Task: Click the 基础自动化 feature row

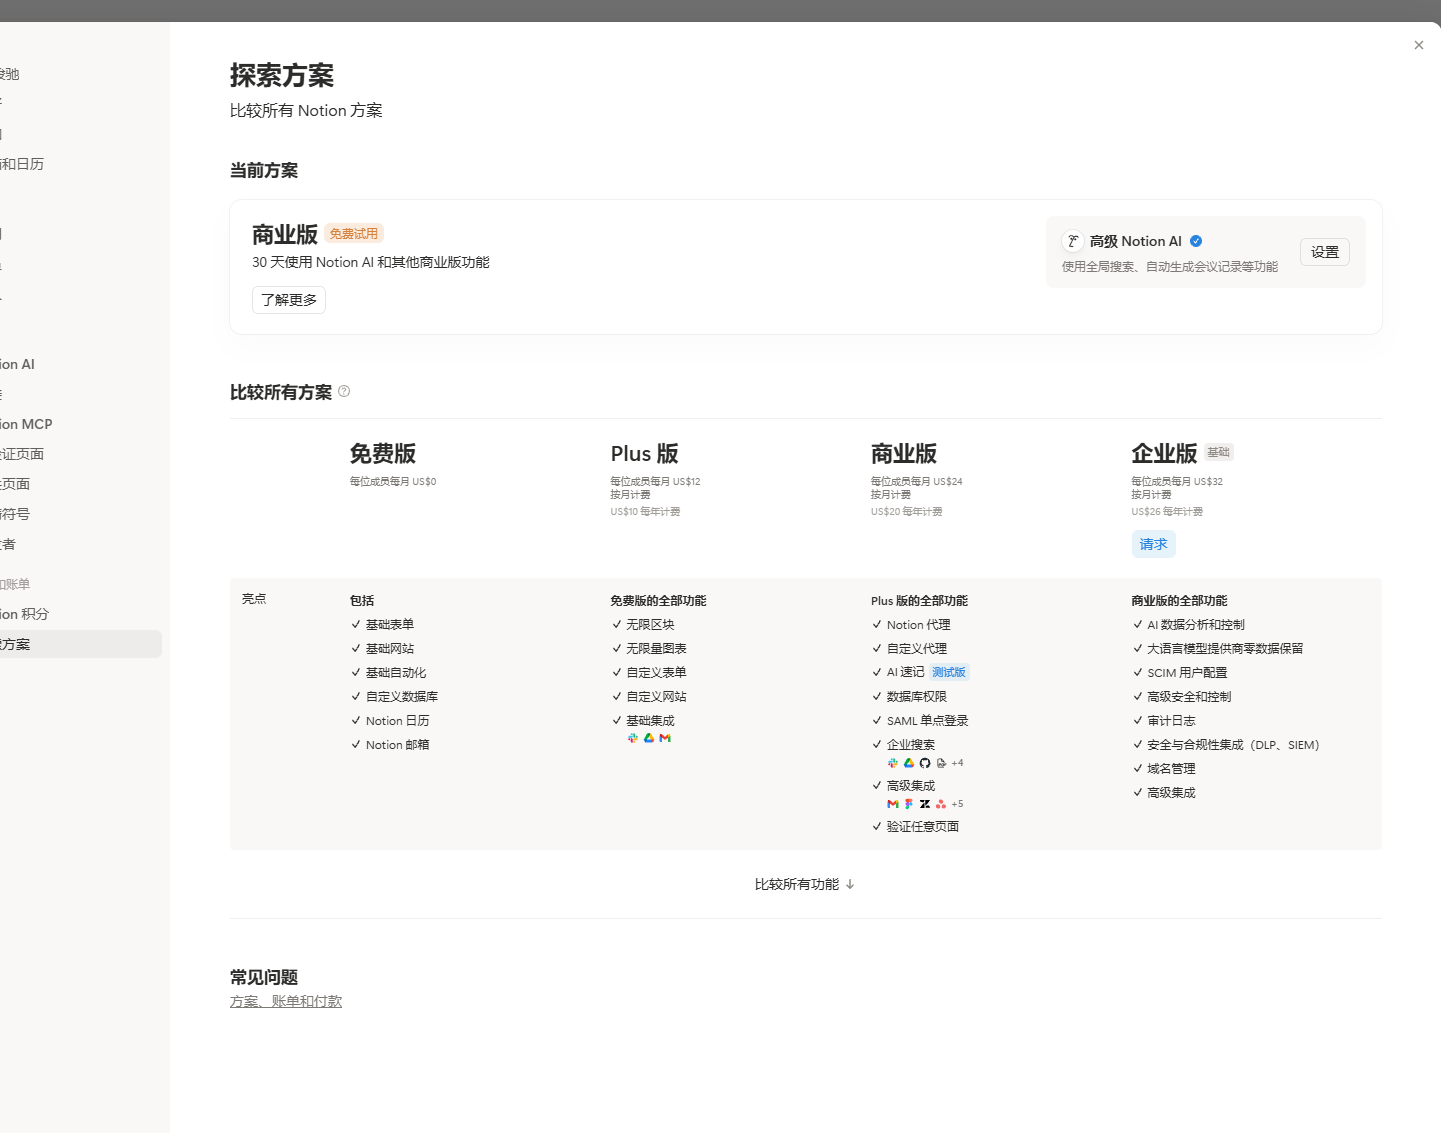Action: pyautogui.click(x=388, y=672)
